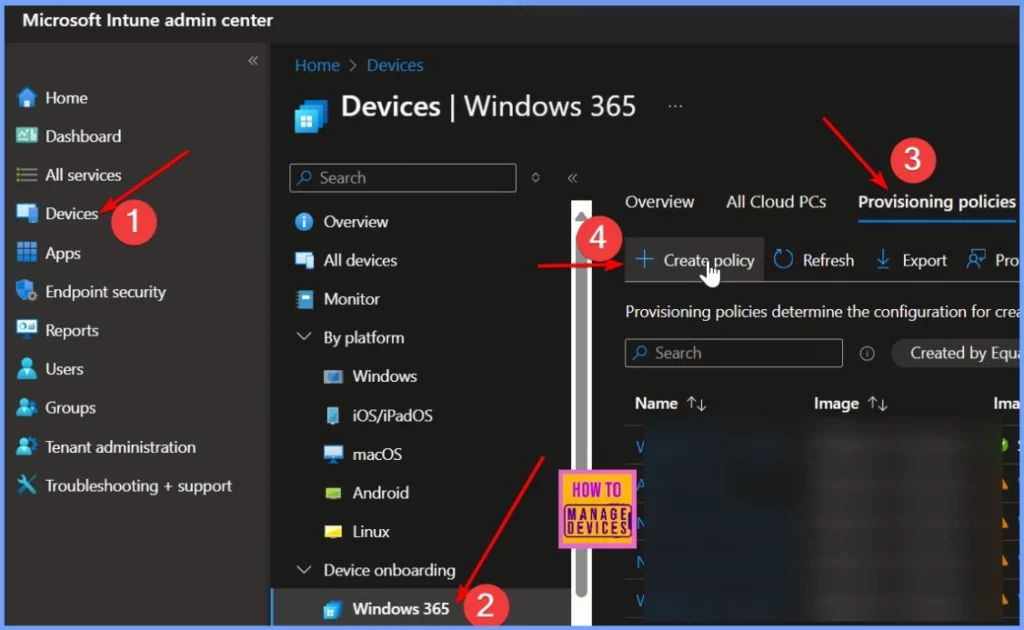
Task: Open the Overview tab
Action: point(660,202)
